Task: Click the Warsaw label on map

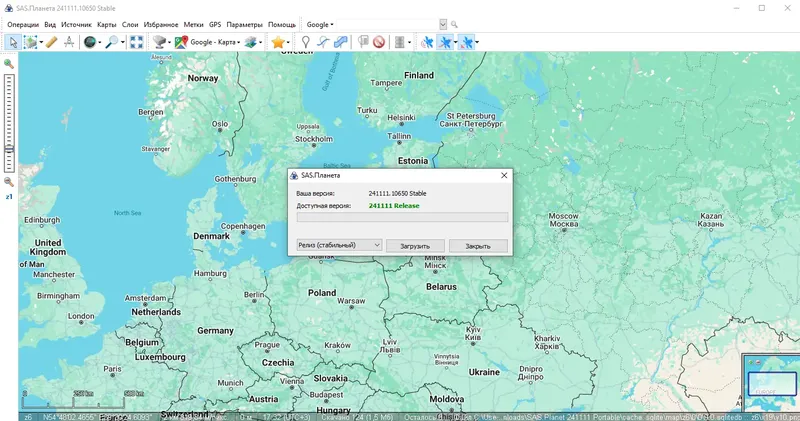Action: [x=351, y=301]
